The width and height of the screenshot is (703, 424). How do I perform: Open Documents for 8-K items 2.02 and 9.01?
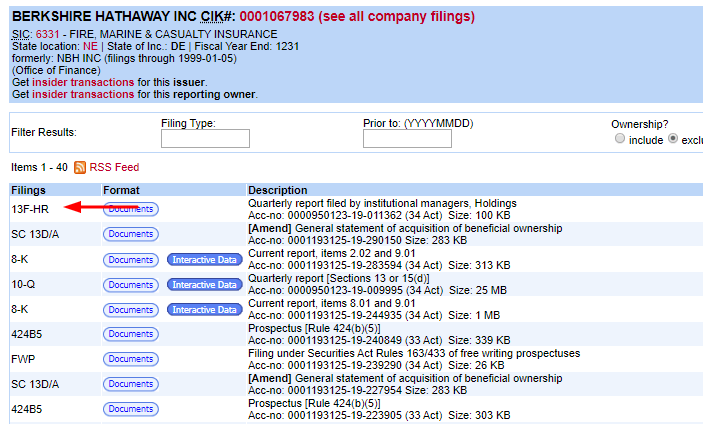tap(130, 260)
